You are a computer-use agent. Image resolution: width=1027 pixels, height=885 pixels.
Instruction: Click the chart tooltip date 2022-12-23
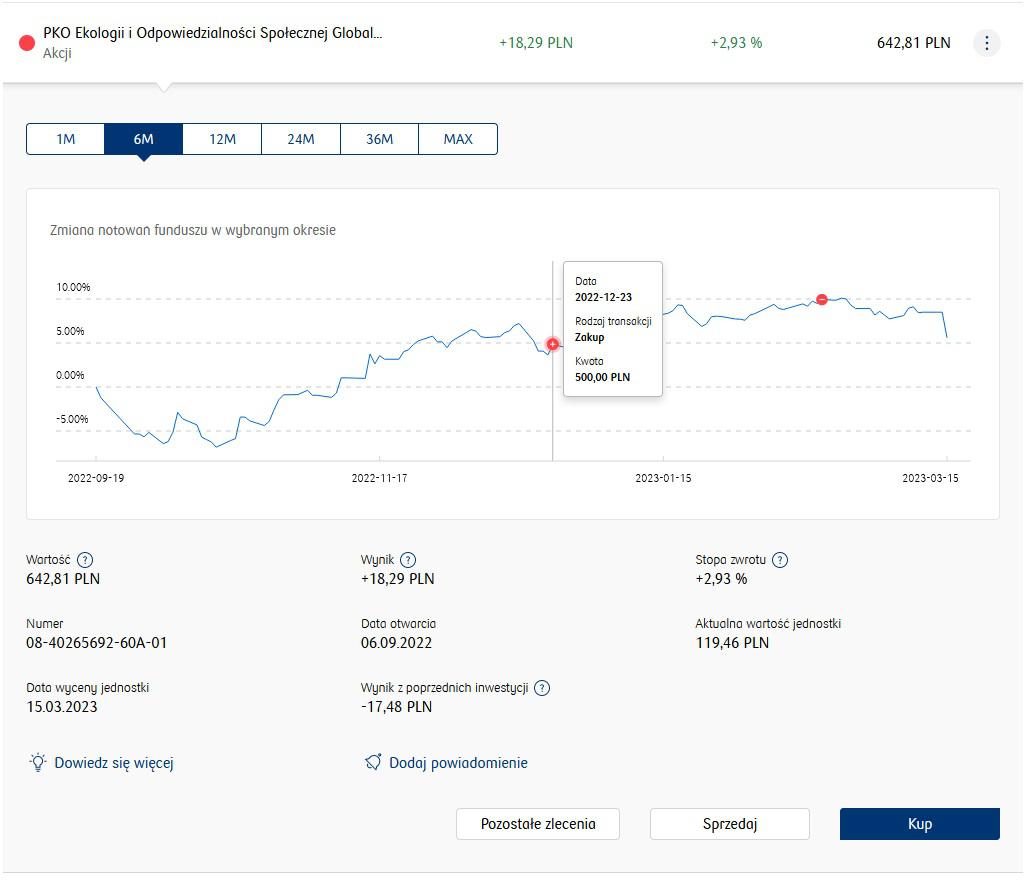603,297
